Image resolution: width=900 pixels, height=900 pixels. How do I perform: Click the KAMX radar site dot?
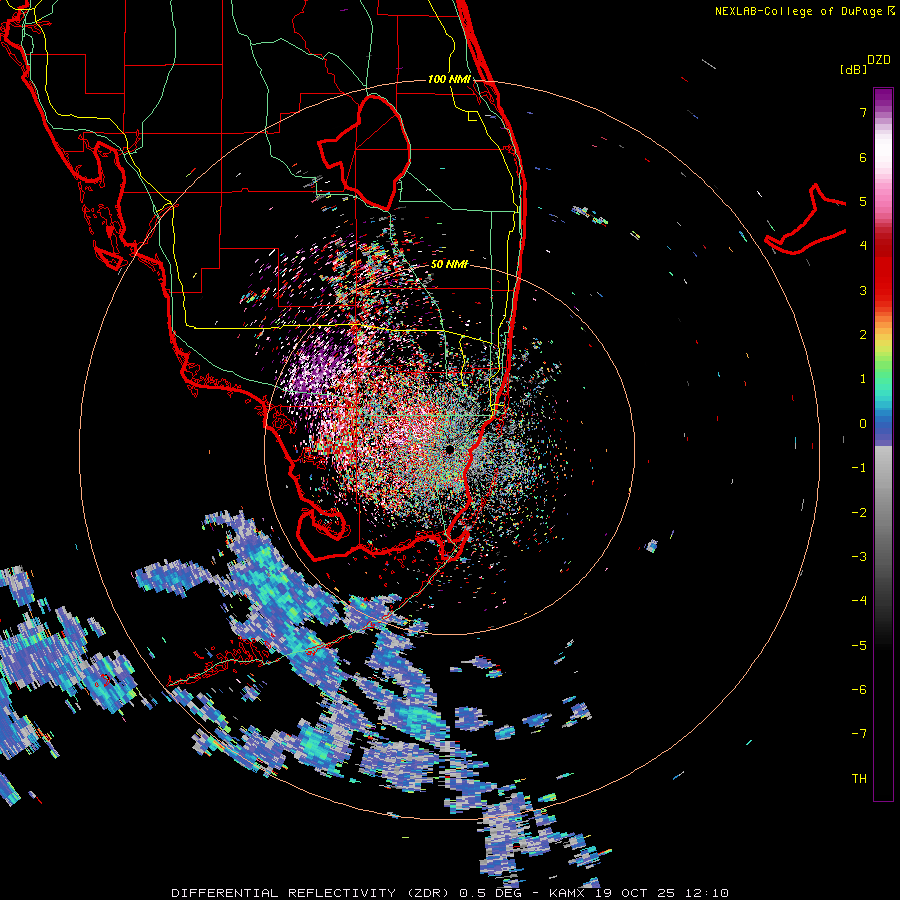(x=449, y=449)
